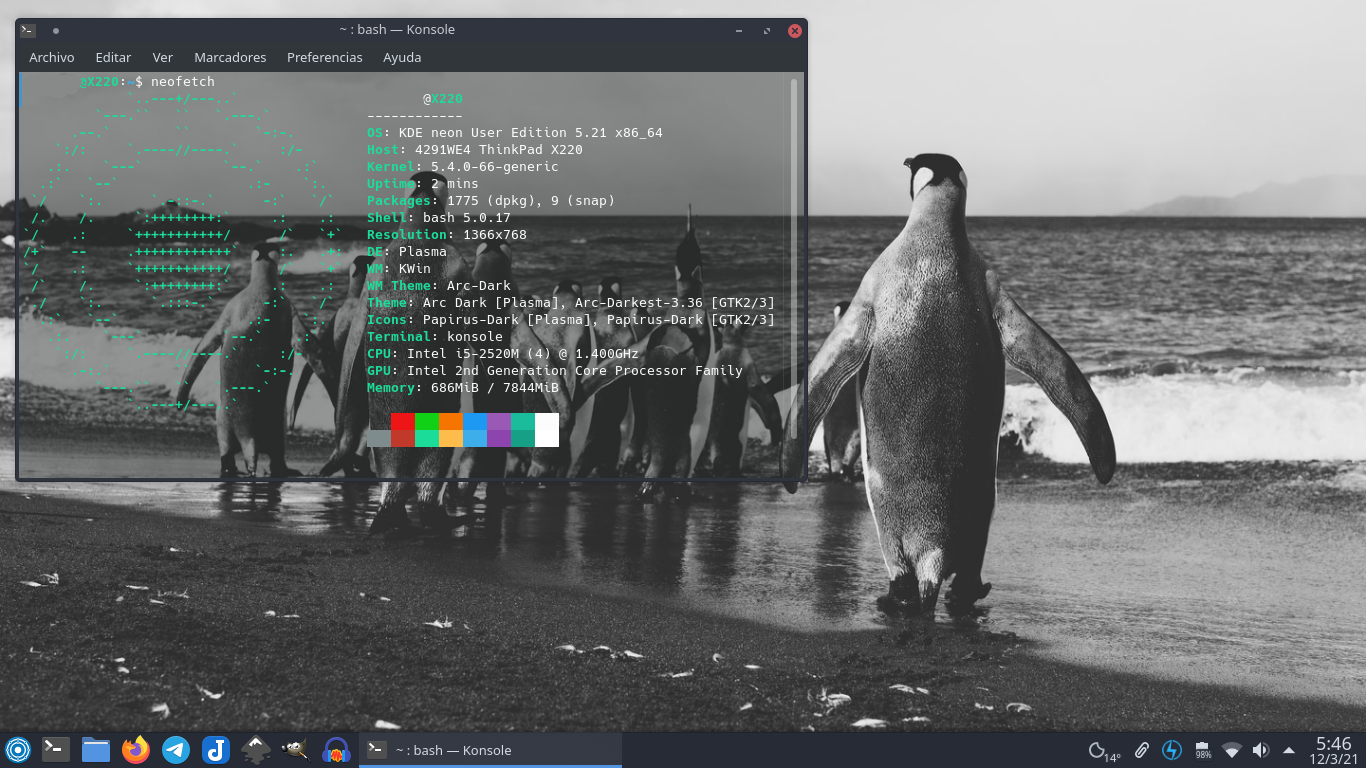Click the gray palette block

point(379,438)
